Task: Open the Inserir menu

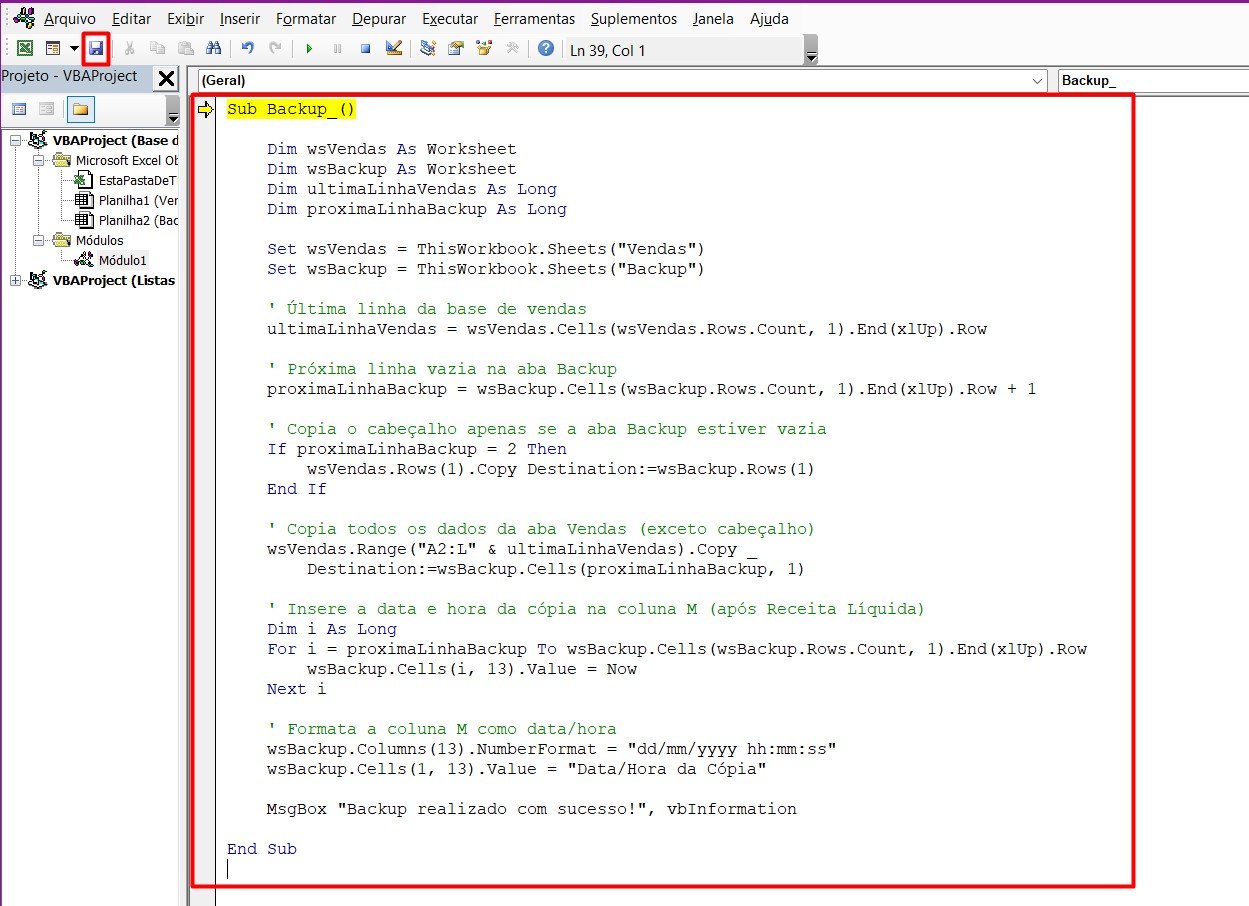Action: click(x=240, y=19)
